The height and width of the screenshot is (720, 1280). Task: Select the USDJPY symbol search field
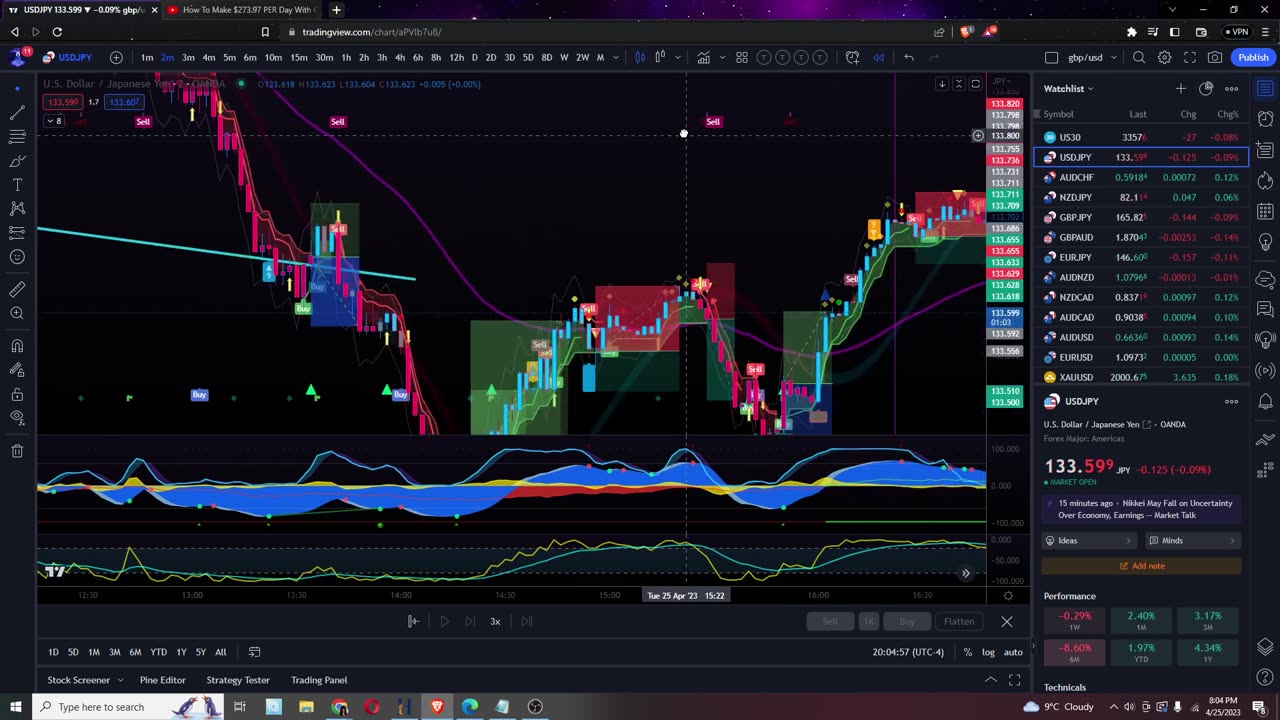pos(68,57)
